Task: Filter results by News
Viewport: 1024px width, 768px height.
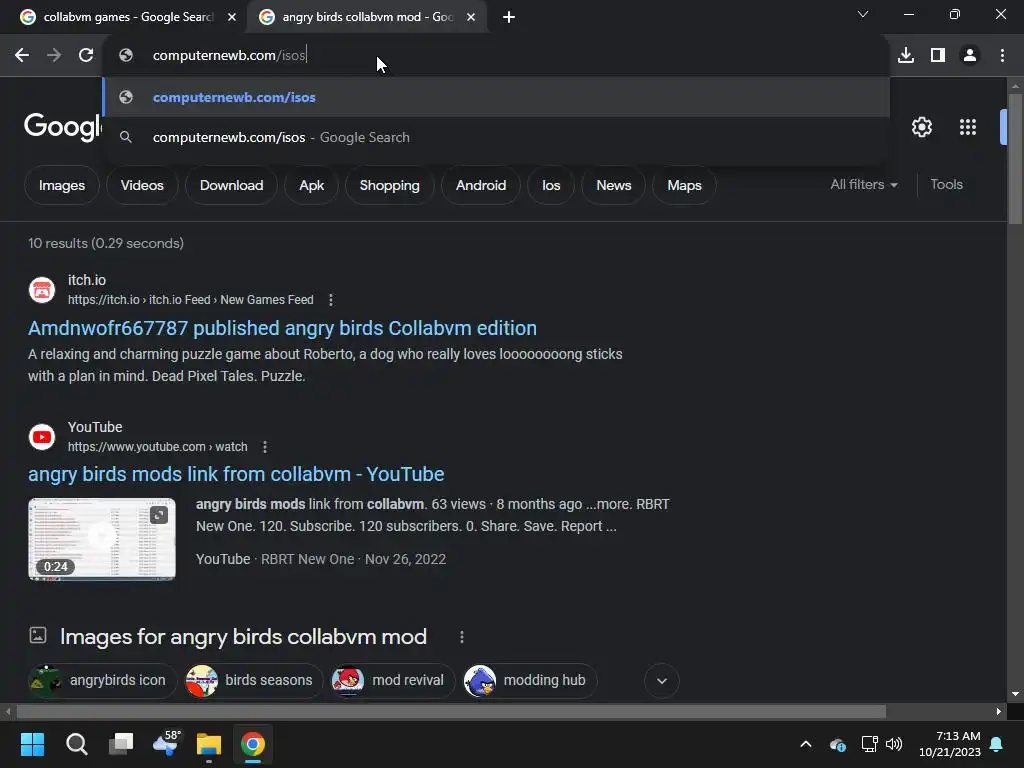Action: 613,185
